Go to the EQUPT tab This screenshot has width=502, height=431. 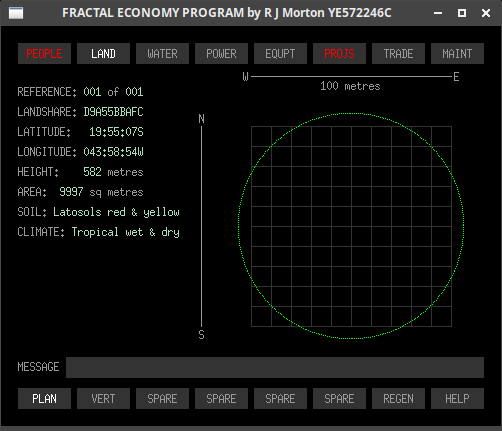pyautogui.click(x=280, y=53)
